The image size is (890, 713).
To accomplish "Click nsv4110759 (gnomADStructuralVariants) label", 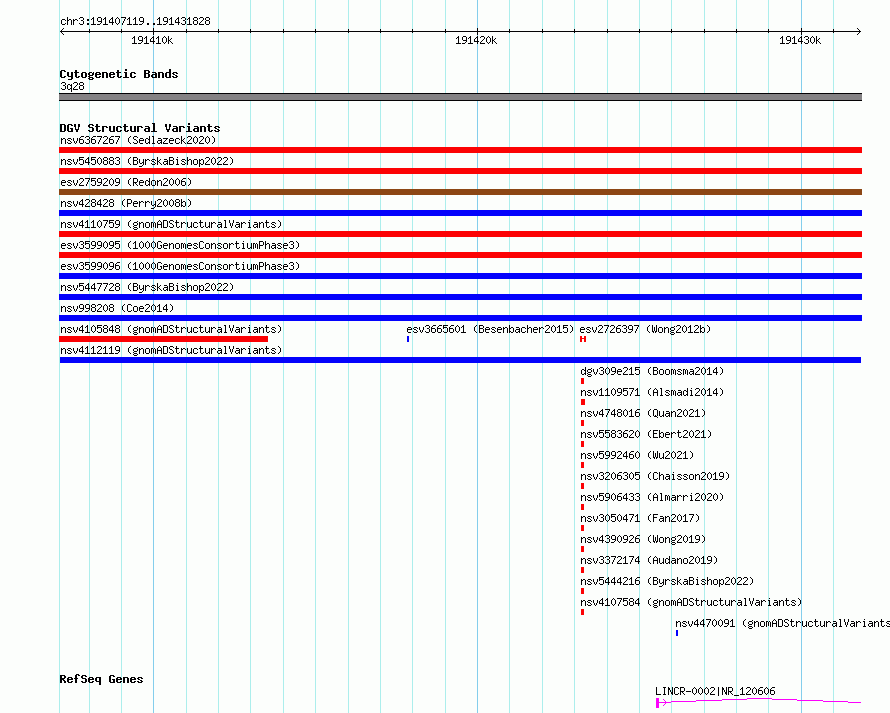I will (x=171, y=224).
